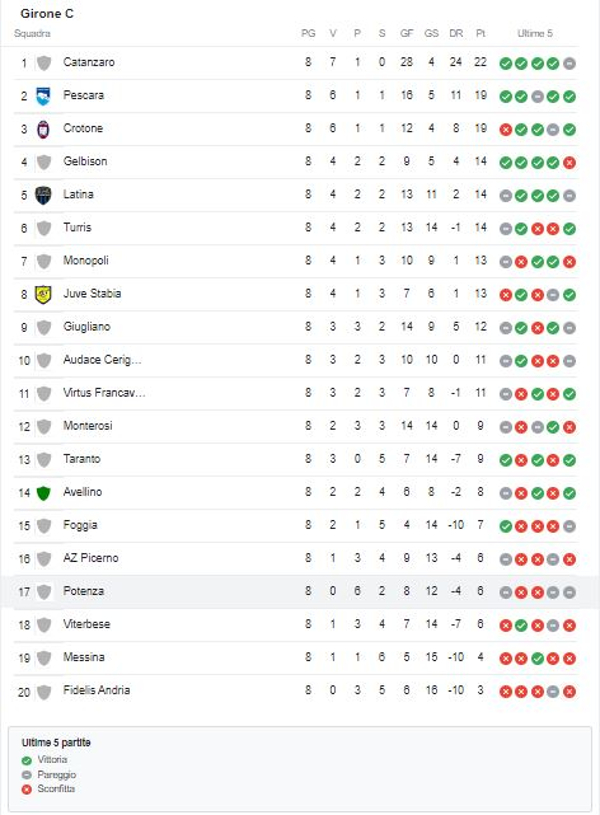600x815 pixels.
Task: Click the Girone C title
Action: tap(46, 14)
